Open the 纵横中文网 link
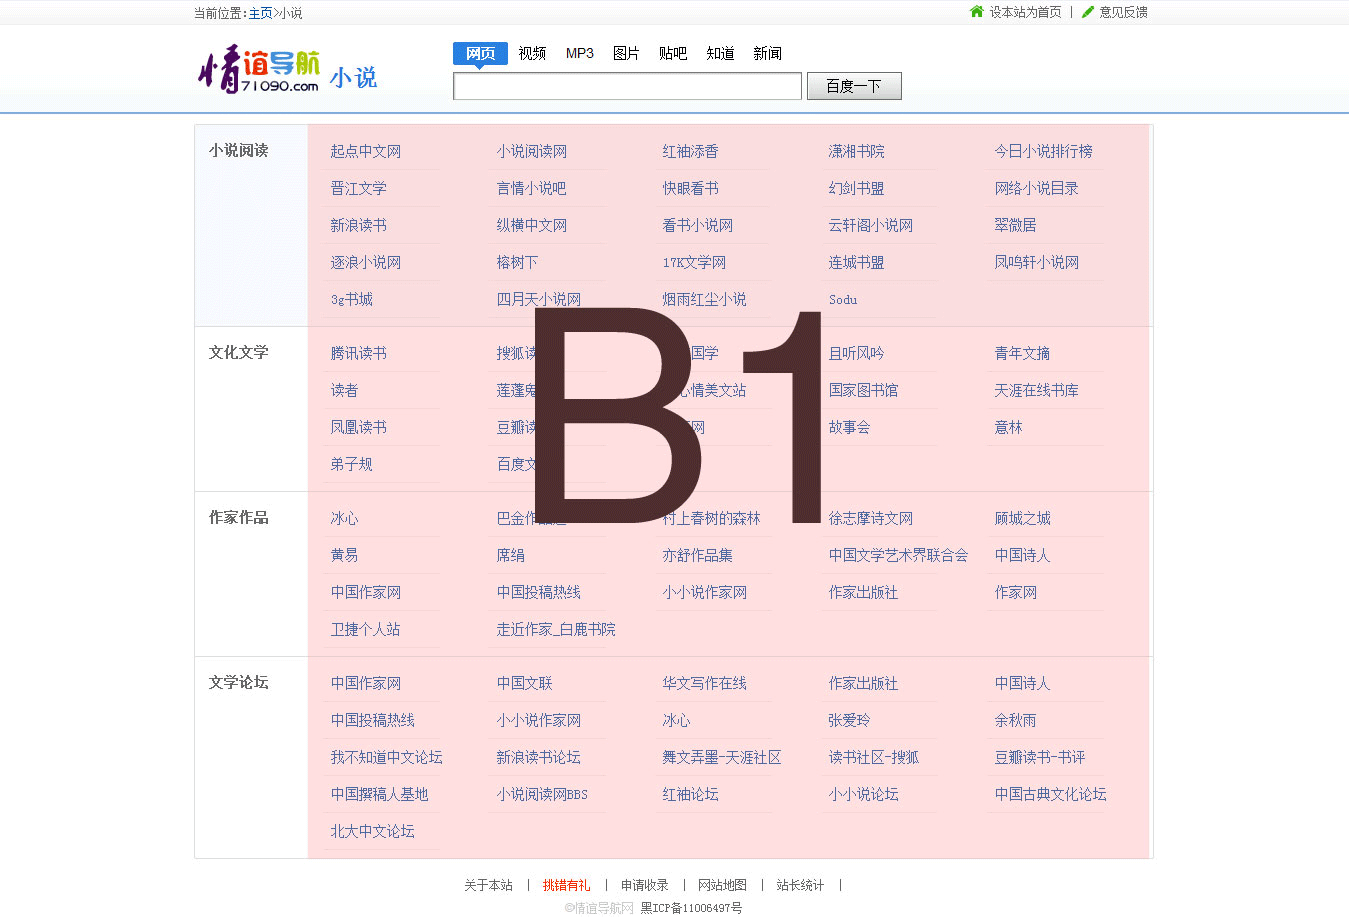Screen dimensions: 1349x917 pyautogui.click(x=532, y=225)
